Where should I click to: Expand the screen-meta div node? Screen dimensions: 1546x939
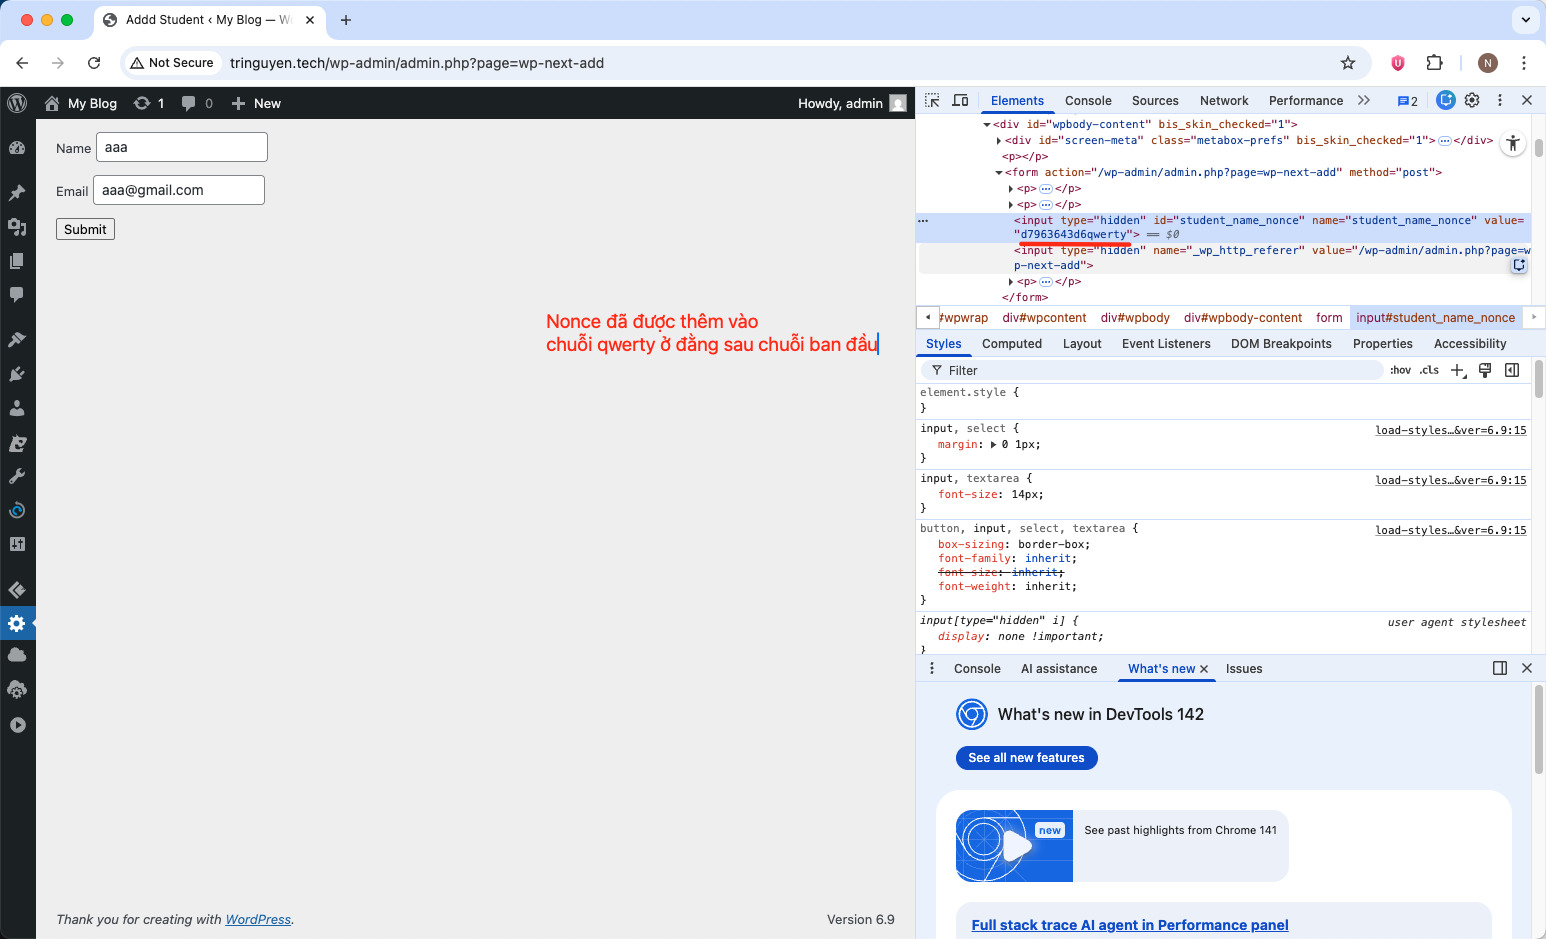pos(998,141)
